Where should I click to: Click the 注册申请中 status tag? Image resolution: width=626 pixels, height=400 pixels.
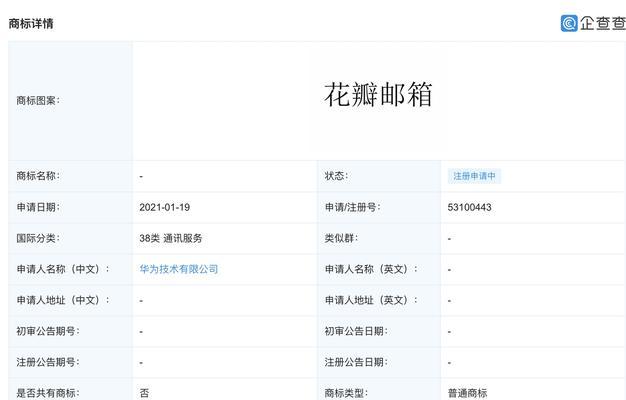pos(474,176)
